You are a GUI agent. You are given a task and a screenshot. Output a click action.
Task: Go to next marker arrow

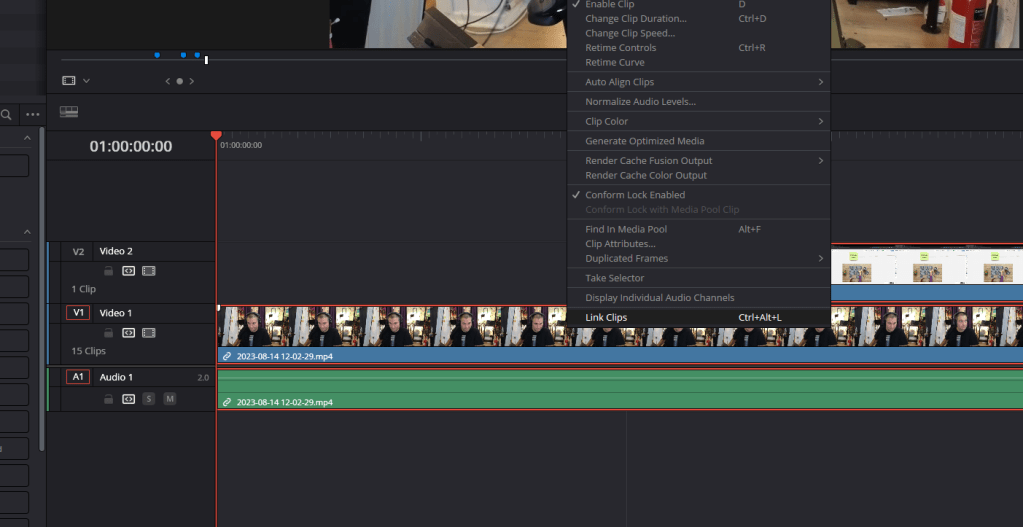tap(192, 82)
